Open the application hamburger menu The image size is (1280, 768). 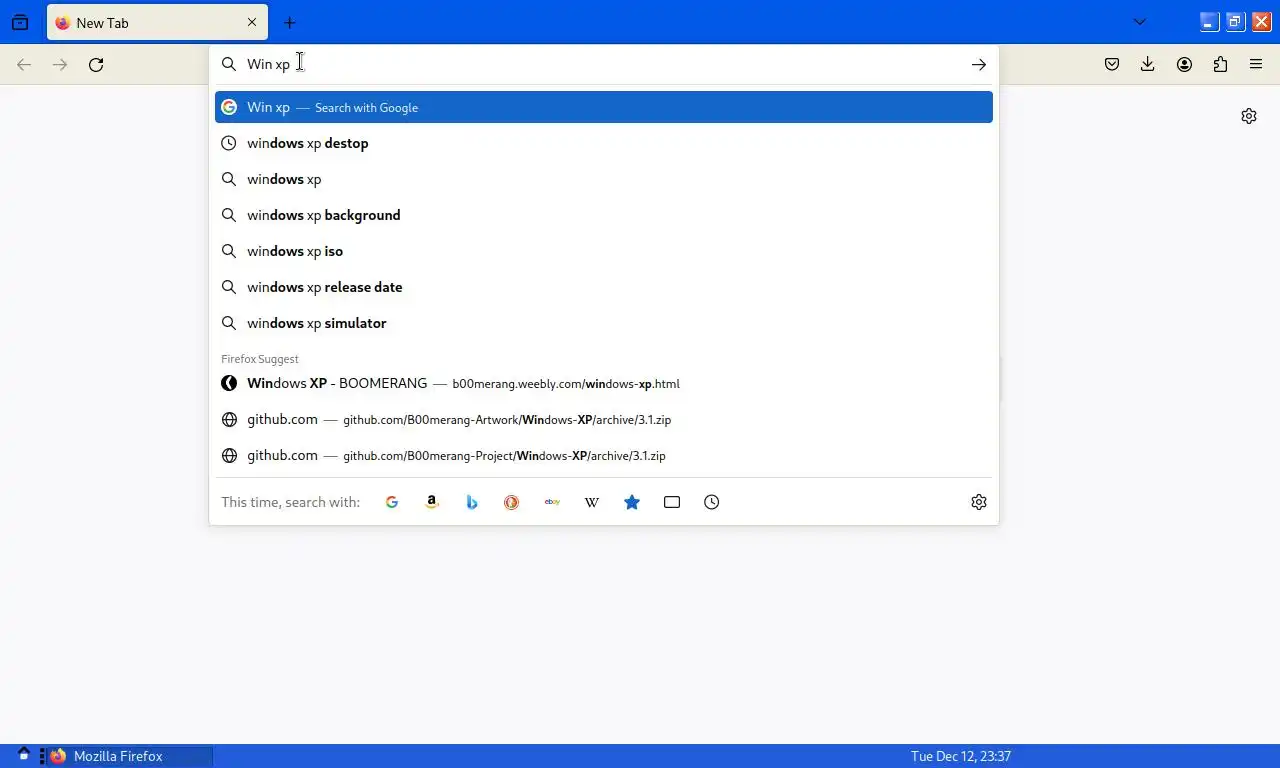tap(1256, 64)
